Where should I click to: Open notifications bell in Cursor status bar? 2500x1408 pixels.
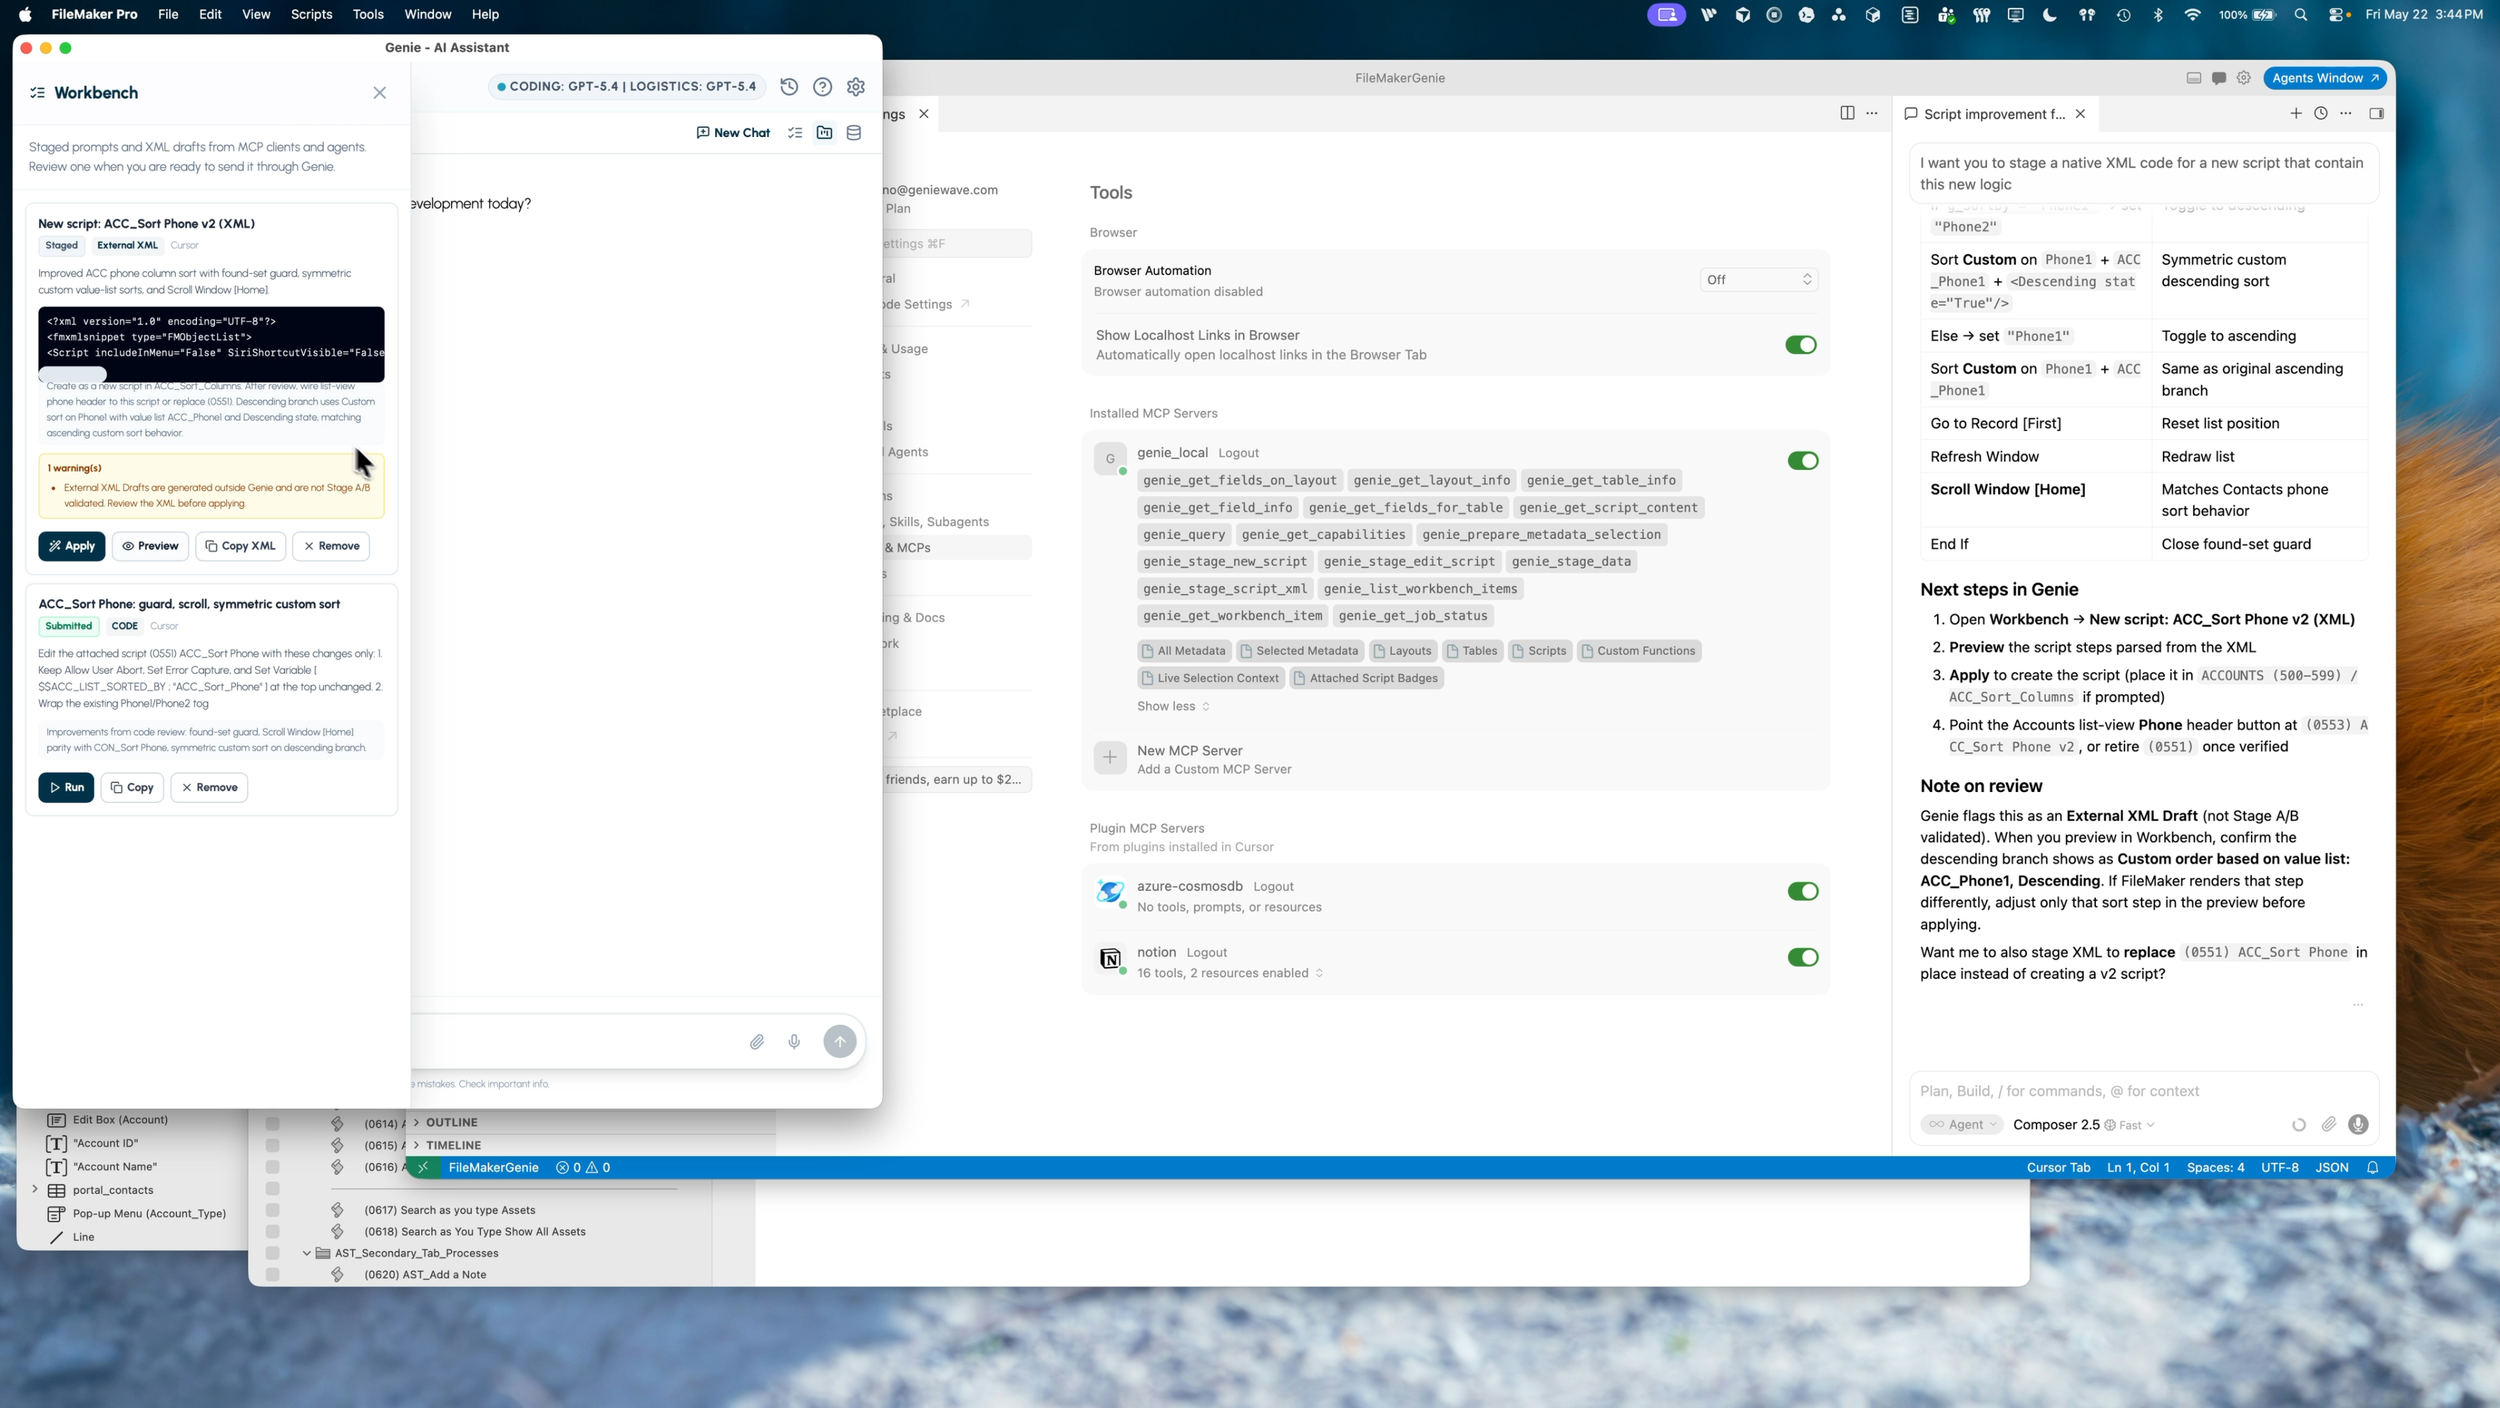coord(2372,1168)
